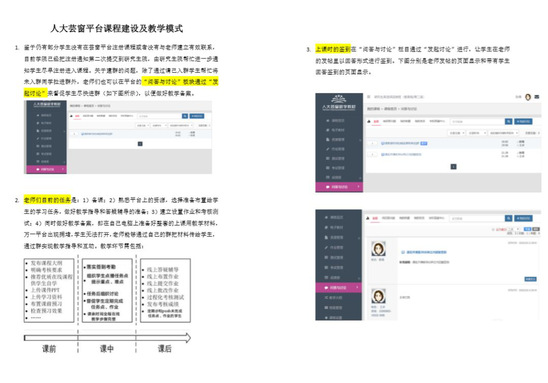Switch to the second tab in the lower-right screenshot
This screenshot has width=548, height=383.
tap(388, 218)
